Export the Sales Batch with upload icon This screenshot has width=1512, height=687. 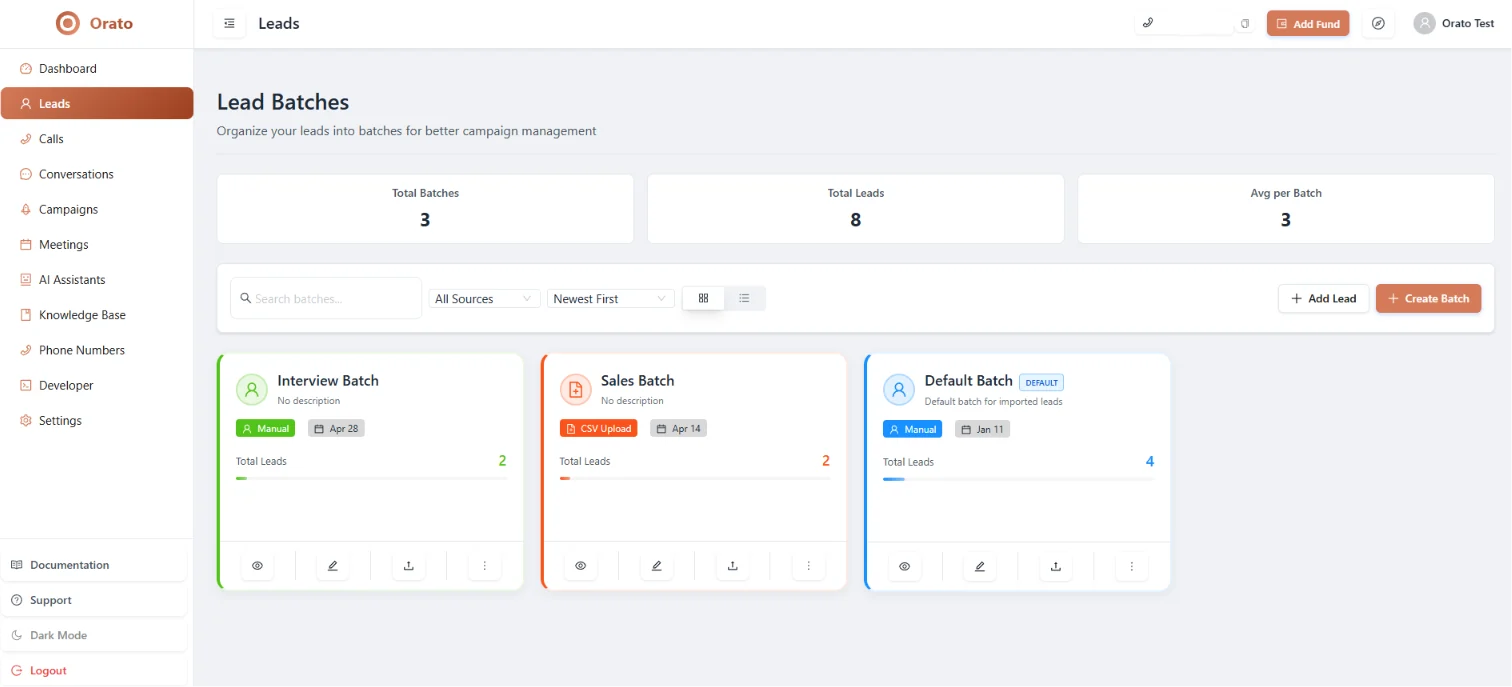733,566
